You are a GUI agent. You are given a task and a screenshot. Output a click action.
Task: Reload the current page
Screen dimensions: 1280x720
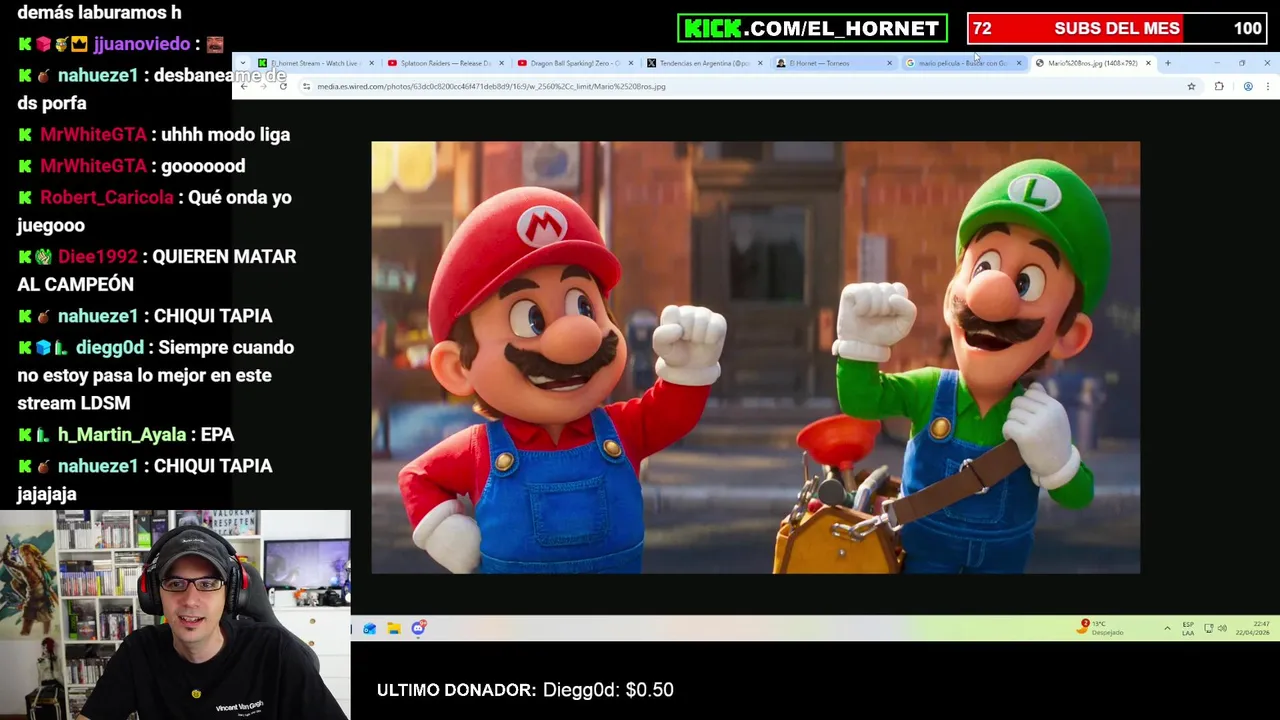(283, 86)
